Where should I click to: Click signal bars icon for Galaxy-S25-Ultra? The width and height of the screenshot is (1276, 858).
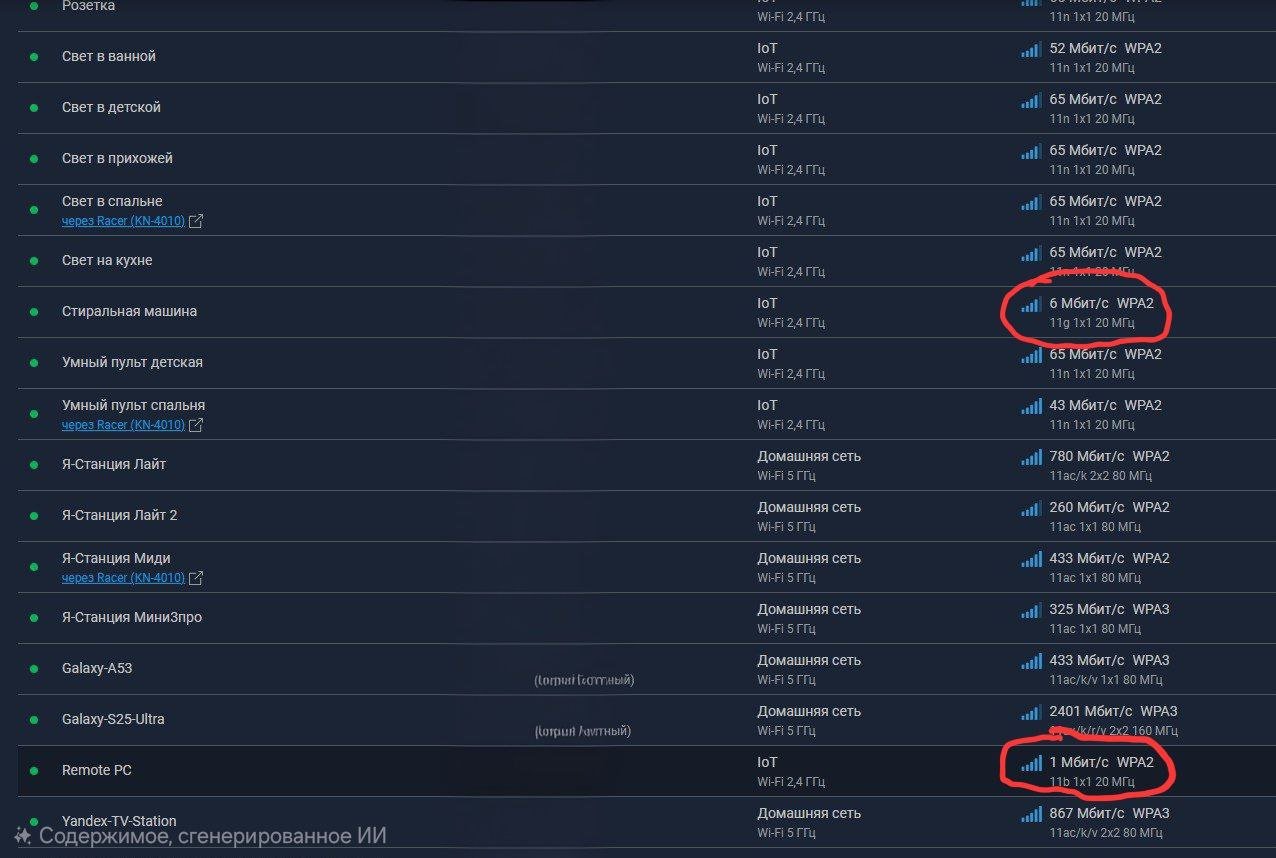1031,712
